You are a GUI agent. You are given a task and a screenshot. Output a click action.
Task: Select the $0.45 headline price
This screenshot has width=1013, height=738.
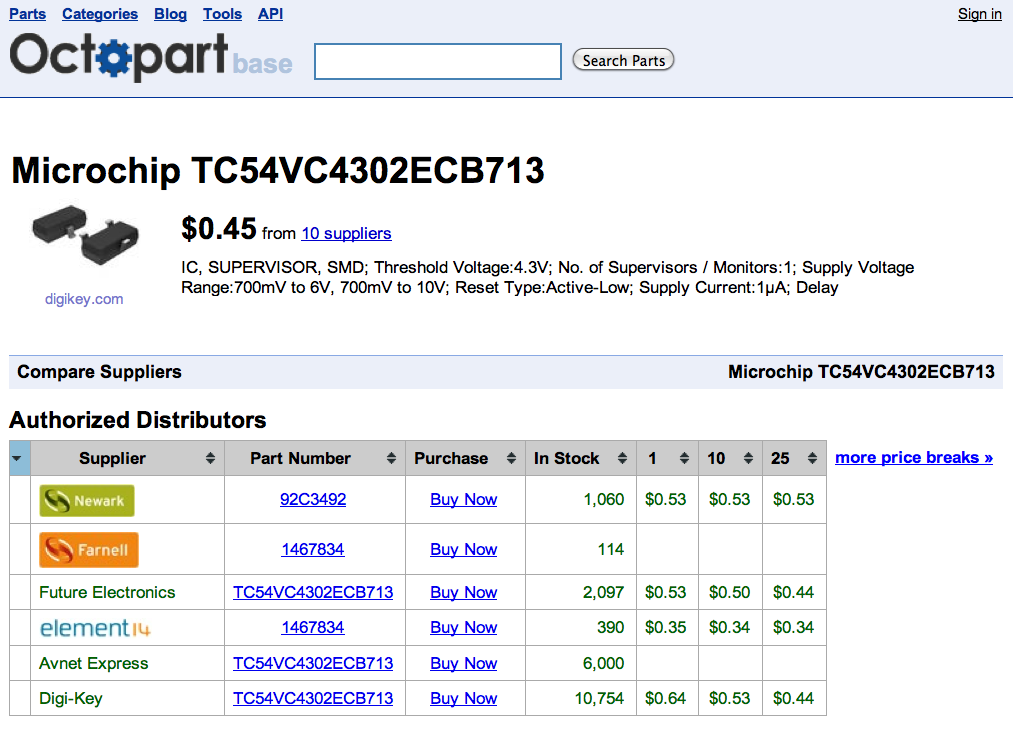click(x=219, y=229)
